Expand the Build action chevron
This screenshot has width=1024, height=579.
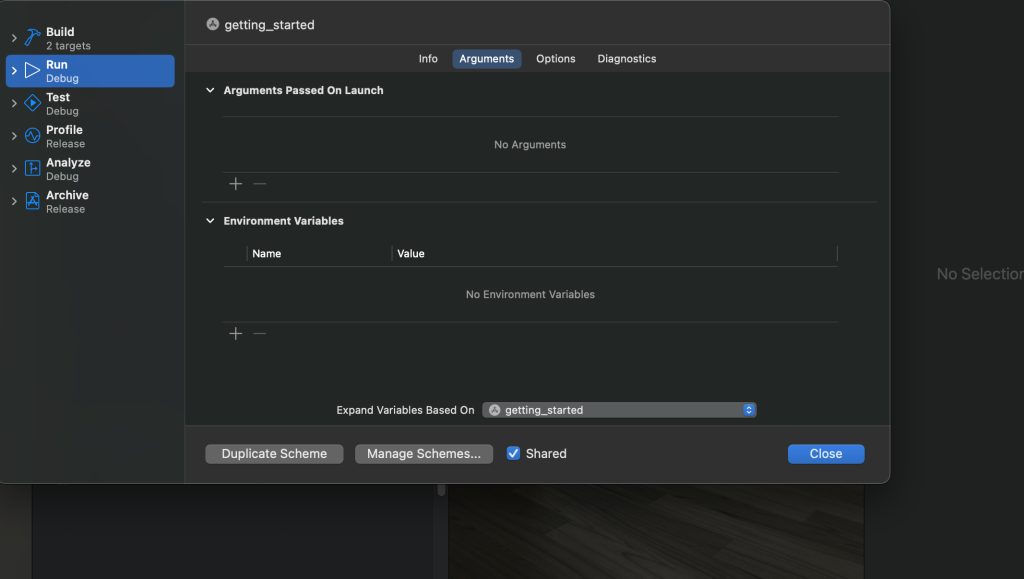click(14, 38)
